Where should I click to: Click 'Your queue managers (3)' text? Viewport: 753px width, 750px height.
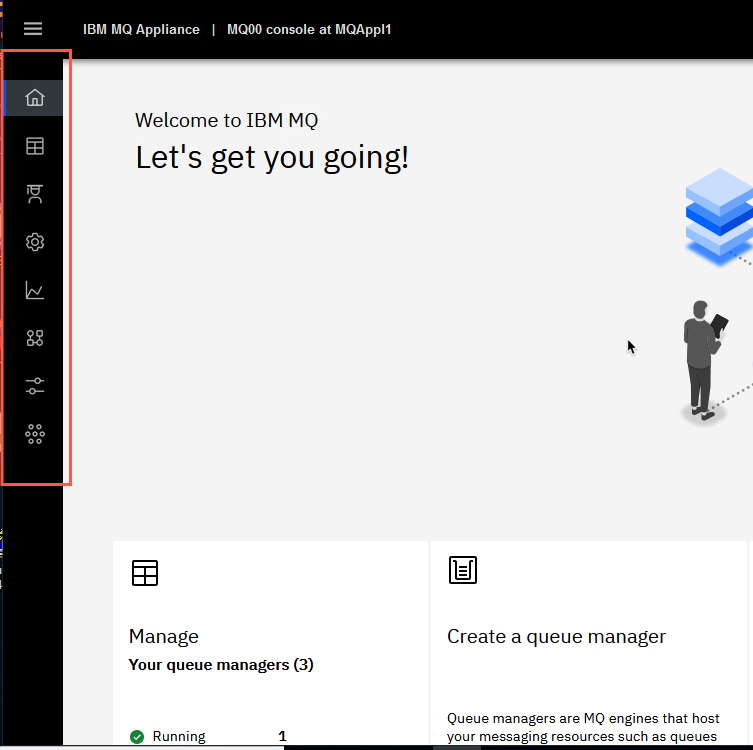click(221, 665)
